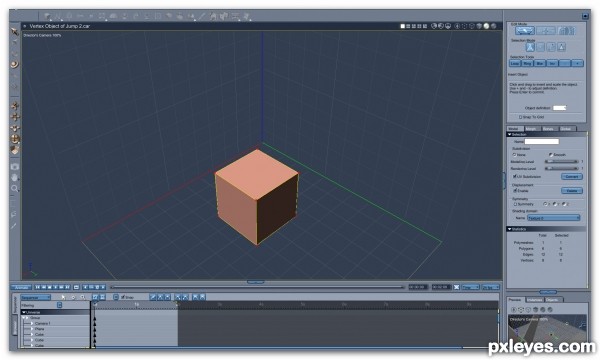The image size is (600, 360).
Task: Click the Loop selection tool
Action: tap(515, 64)
